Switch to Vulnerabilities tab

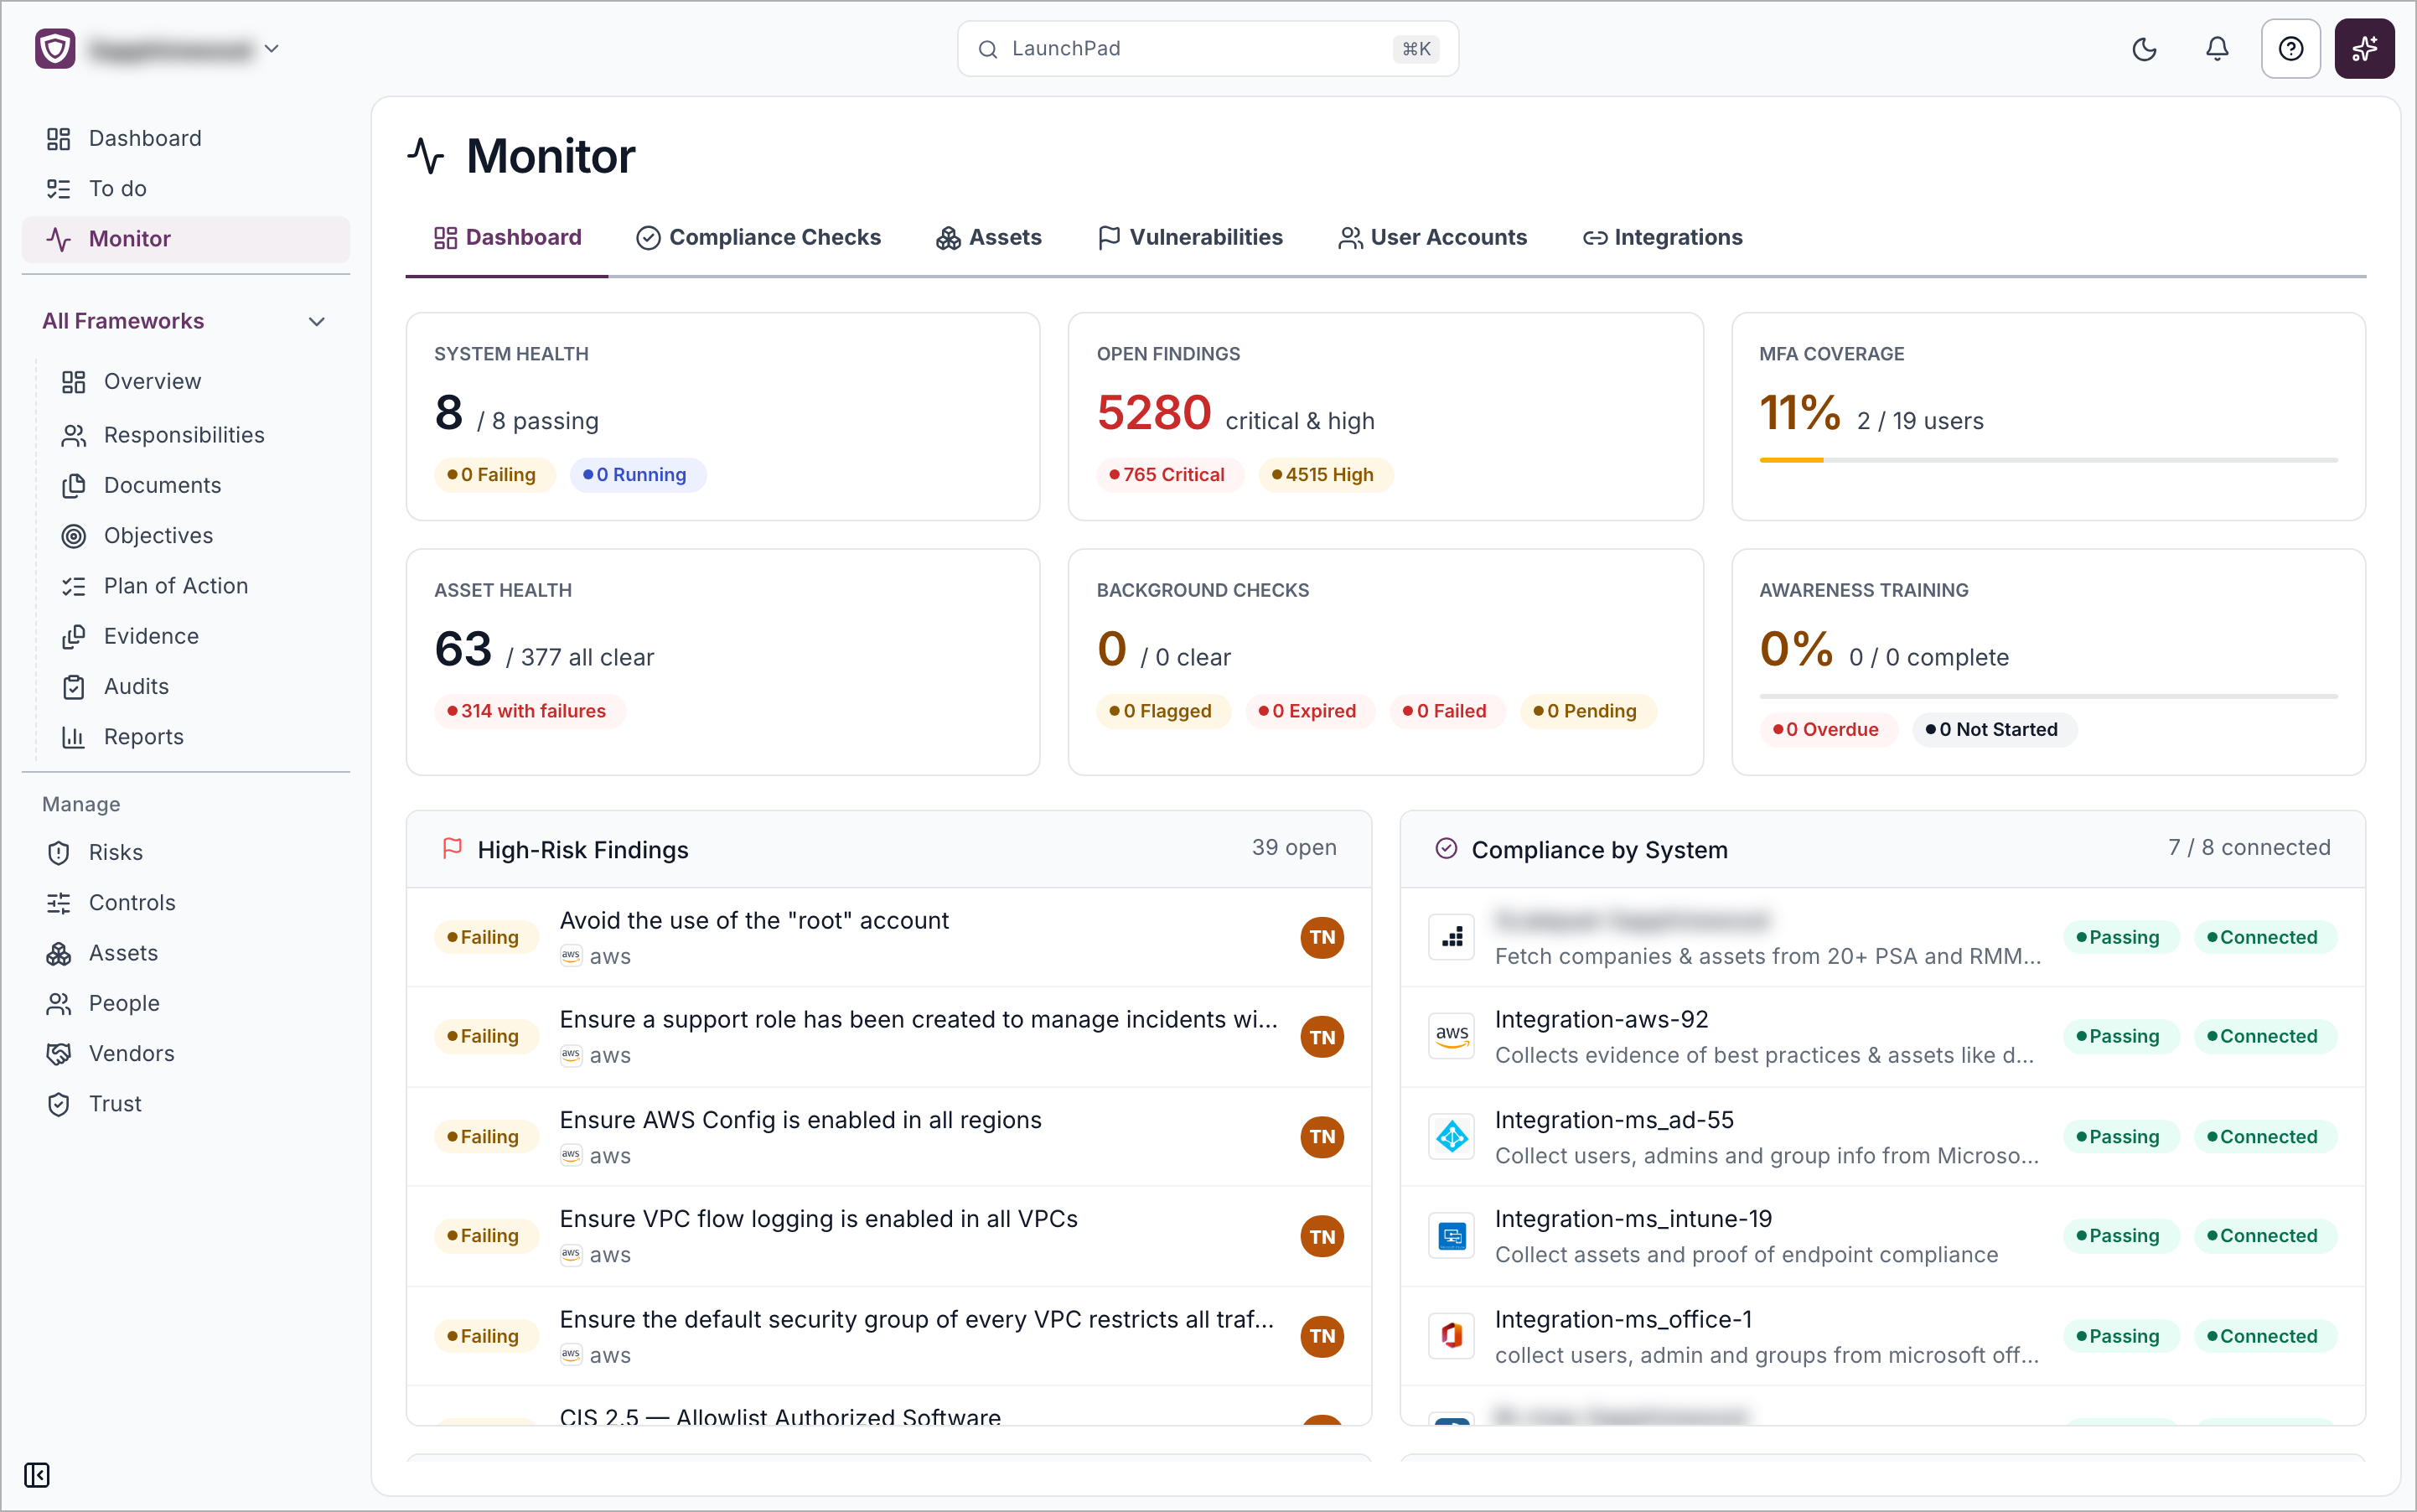click(x=1190, y=237)
